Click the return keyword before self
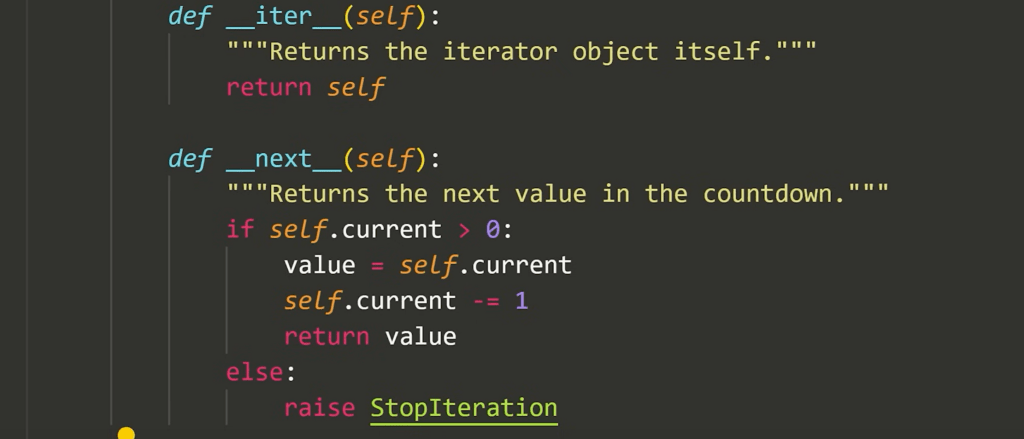The width and height of the screenshot is (1024, 439). click(269, 87)
